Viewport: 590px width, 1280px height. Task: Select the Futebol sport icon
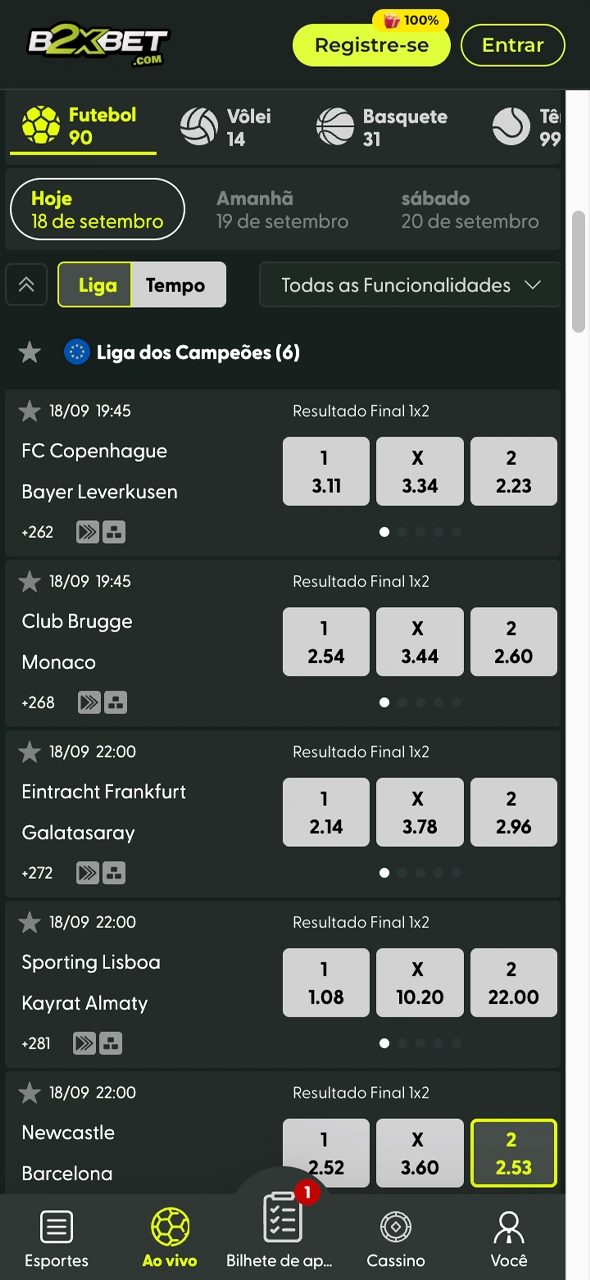coord(42,126)
